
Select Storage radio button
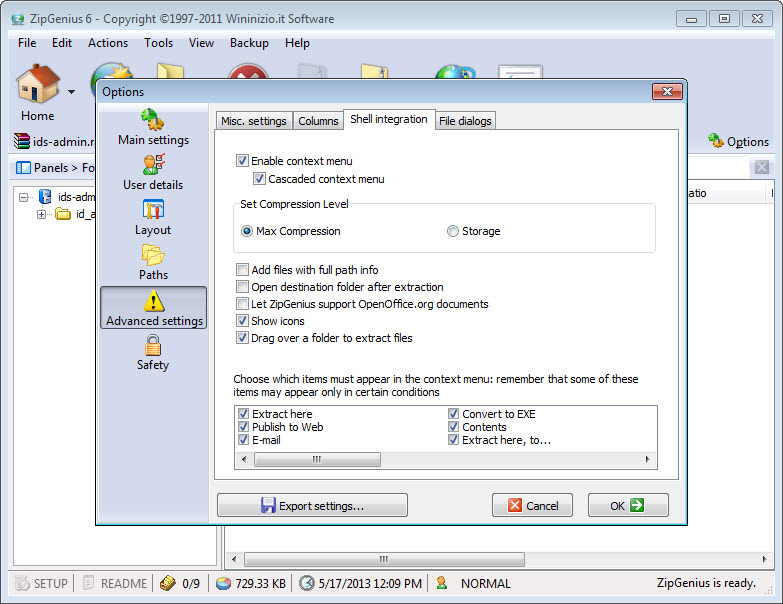click(x=452, y=231)
